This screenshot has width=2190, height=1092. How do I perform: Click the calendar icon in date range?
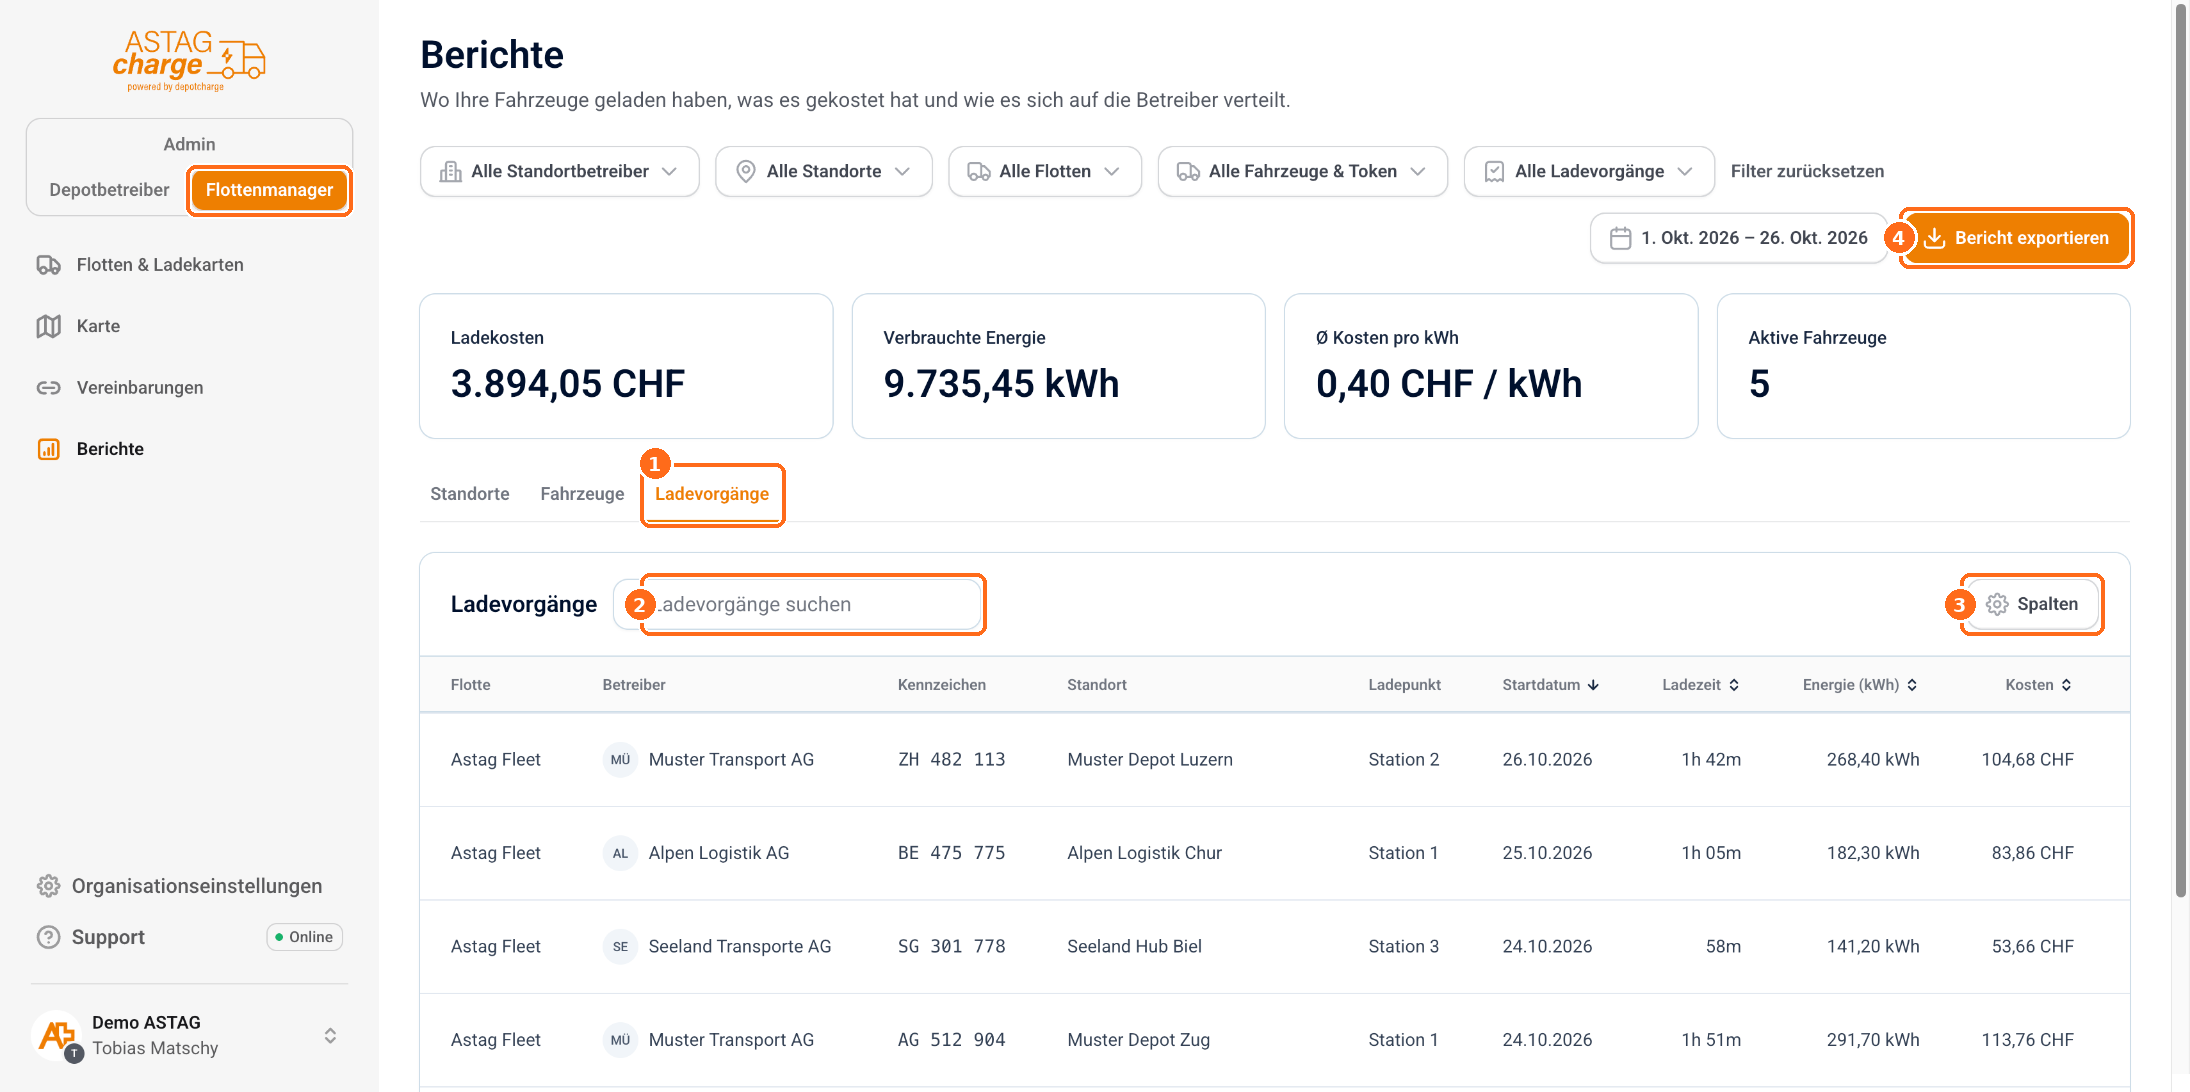click(1620, 238)
